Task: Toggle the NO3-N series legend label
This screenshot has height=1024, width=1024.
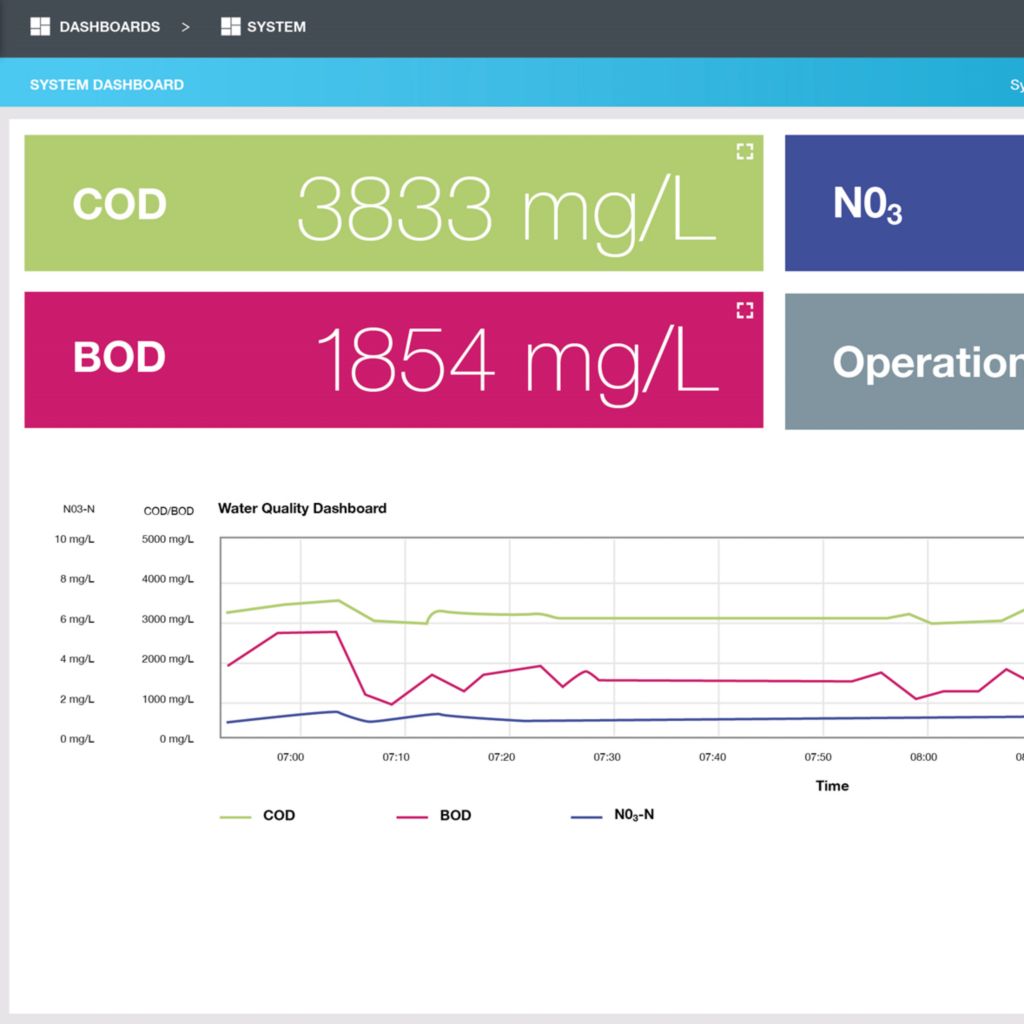Action: tap(634, 815)
